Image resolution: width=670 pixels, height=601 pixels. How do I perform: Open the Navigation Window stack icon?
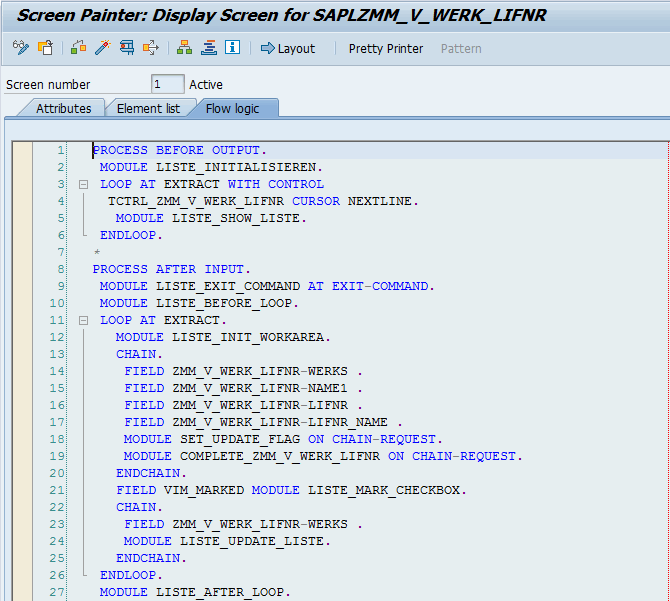coord(209,47)
